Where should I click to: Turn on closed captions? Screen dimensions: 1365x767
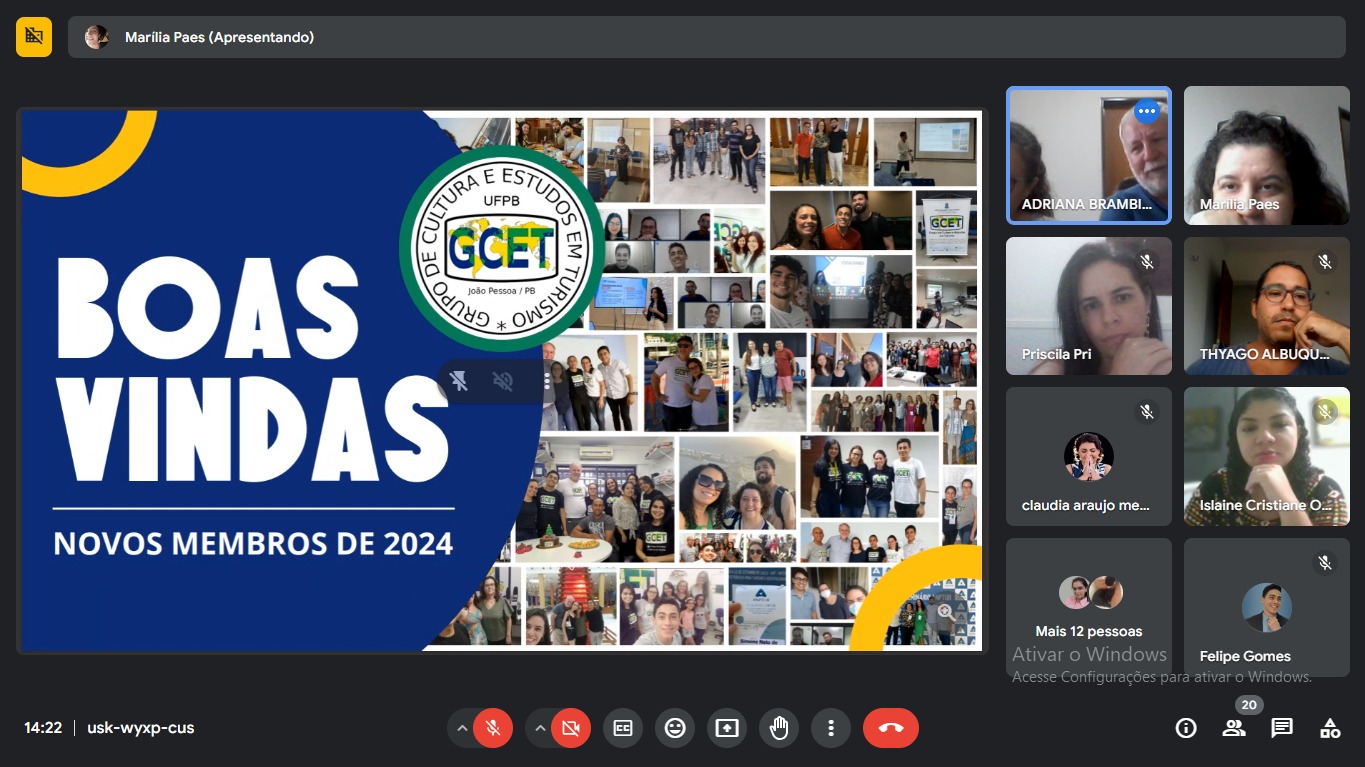point(623,728)
